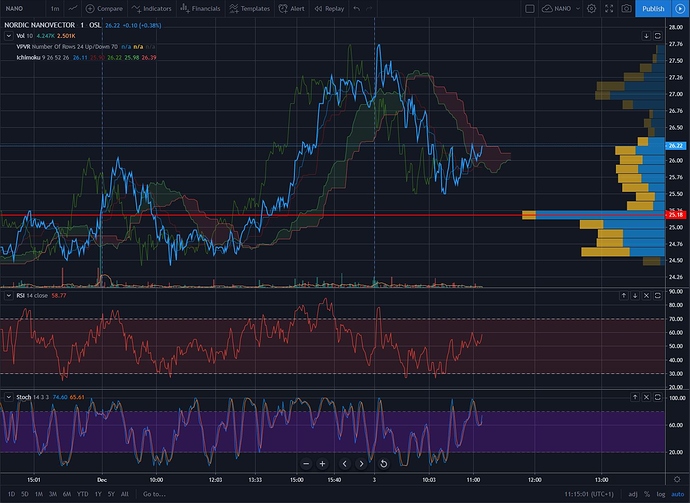Enter fullscreen chart mode
This screenshot has width=690, height=503.
point(609,8)
